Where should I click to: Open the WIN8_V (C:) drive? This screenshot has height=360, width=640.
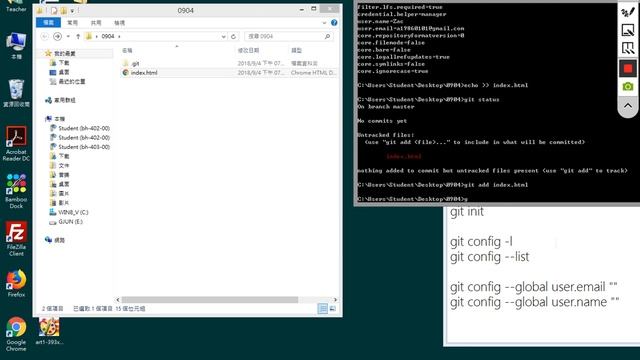click(73, 212)
